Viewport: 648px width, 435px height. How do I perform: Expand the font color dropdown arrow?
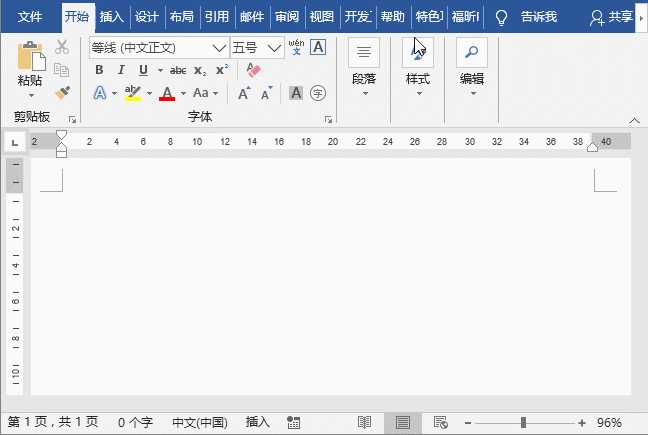183,93
